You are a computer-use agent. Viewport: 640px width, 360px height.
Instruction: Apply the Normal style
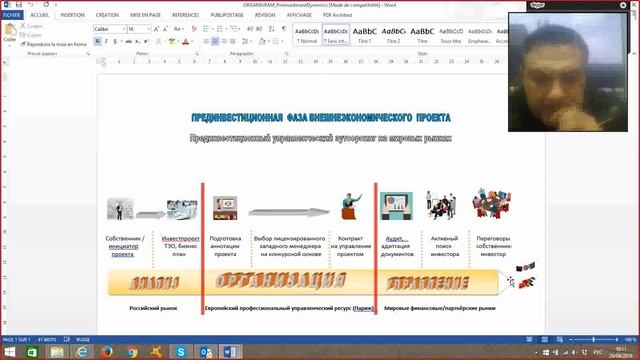click(307, 35)
